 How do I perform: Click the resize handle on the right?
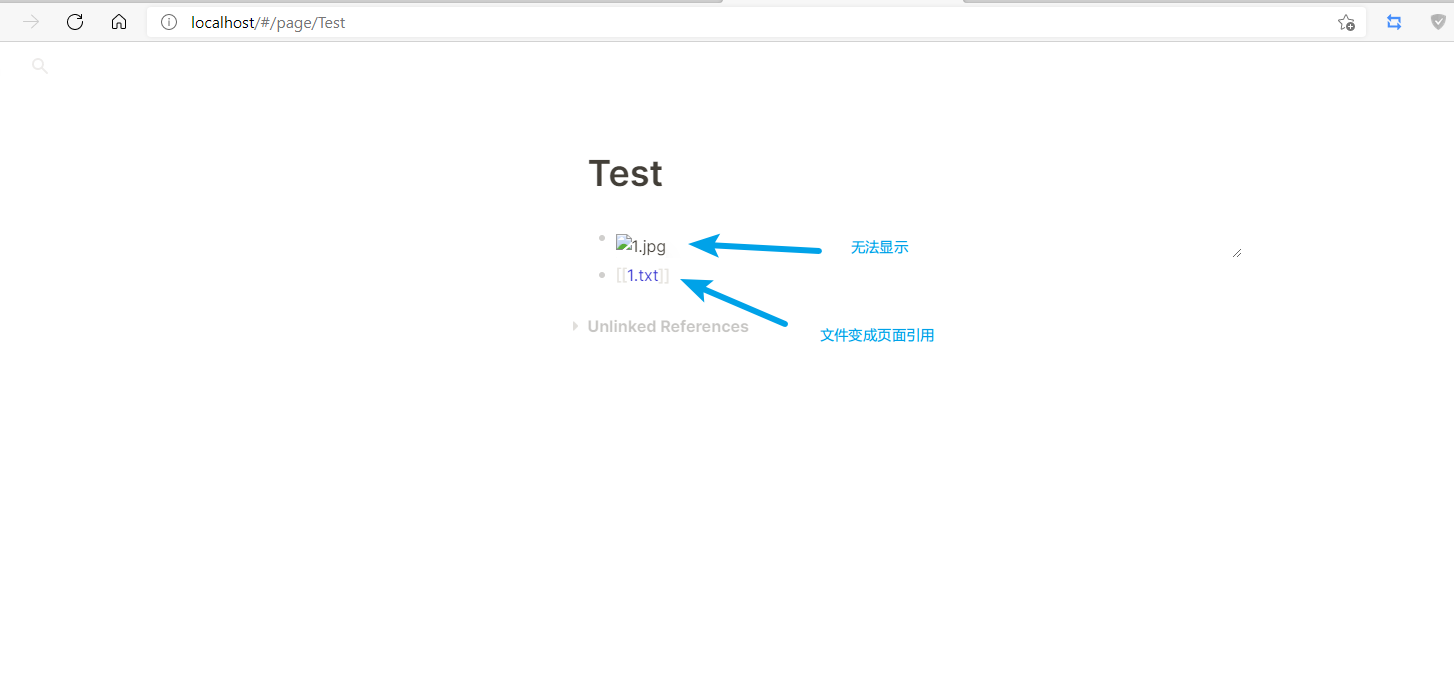1237,252
